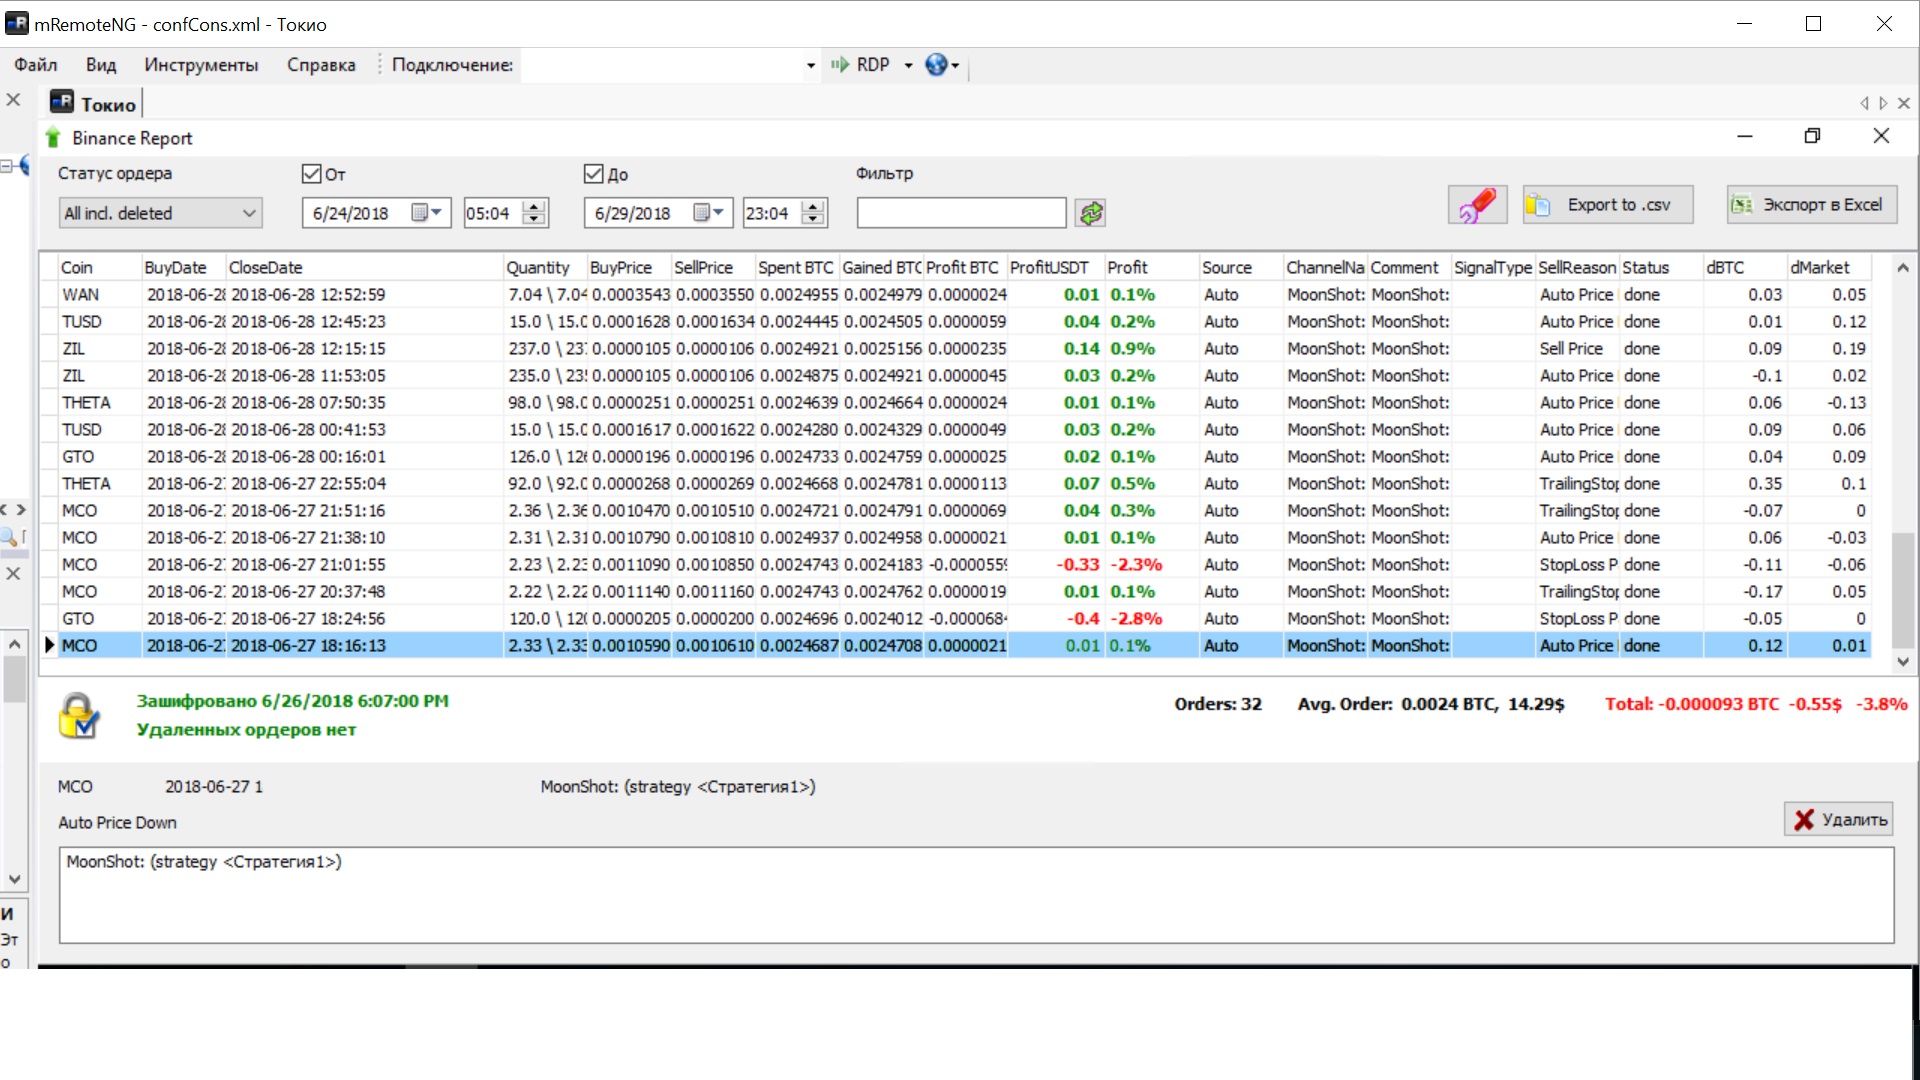The width and height of the screenshot is (1920, 1080).
Task: Toggle the От date checkbox
Action: coord(311,174)
